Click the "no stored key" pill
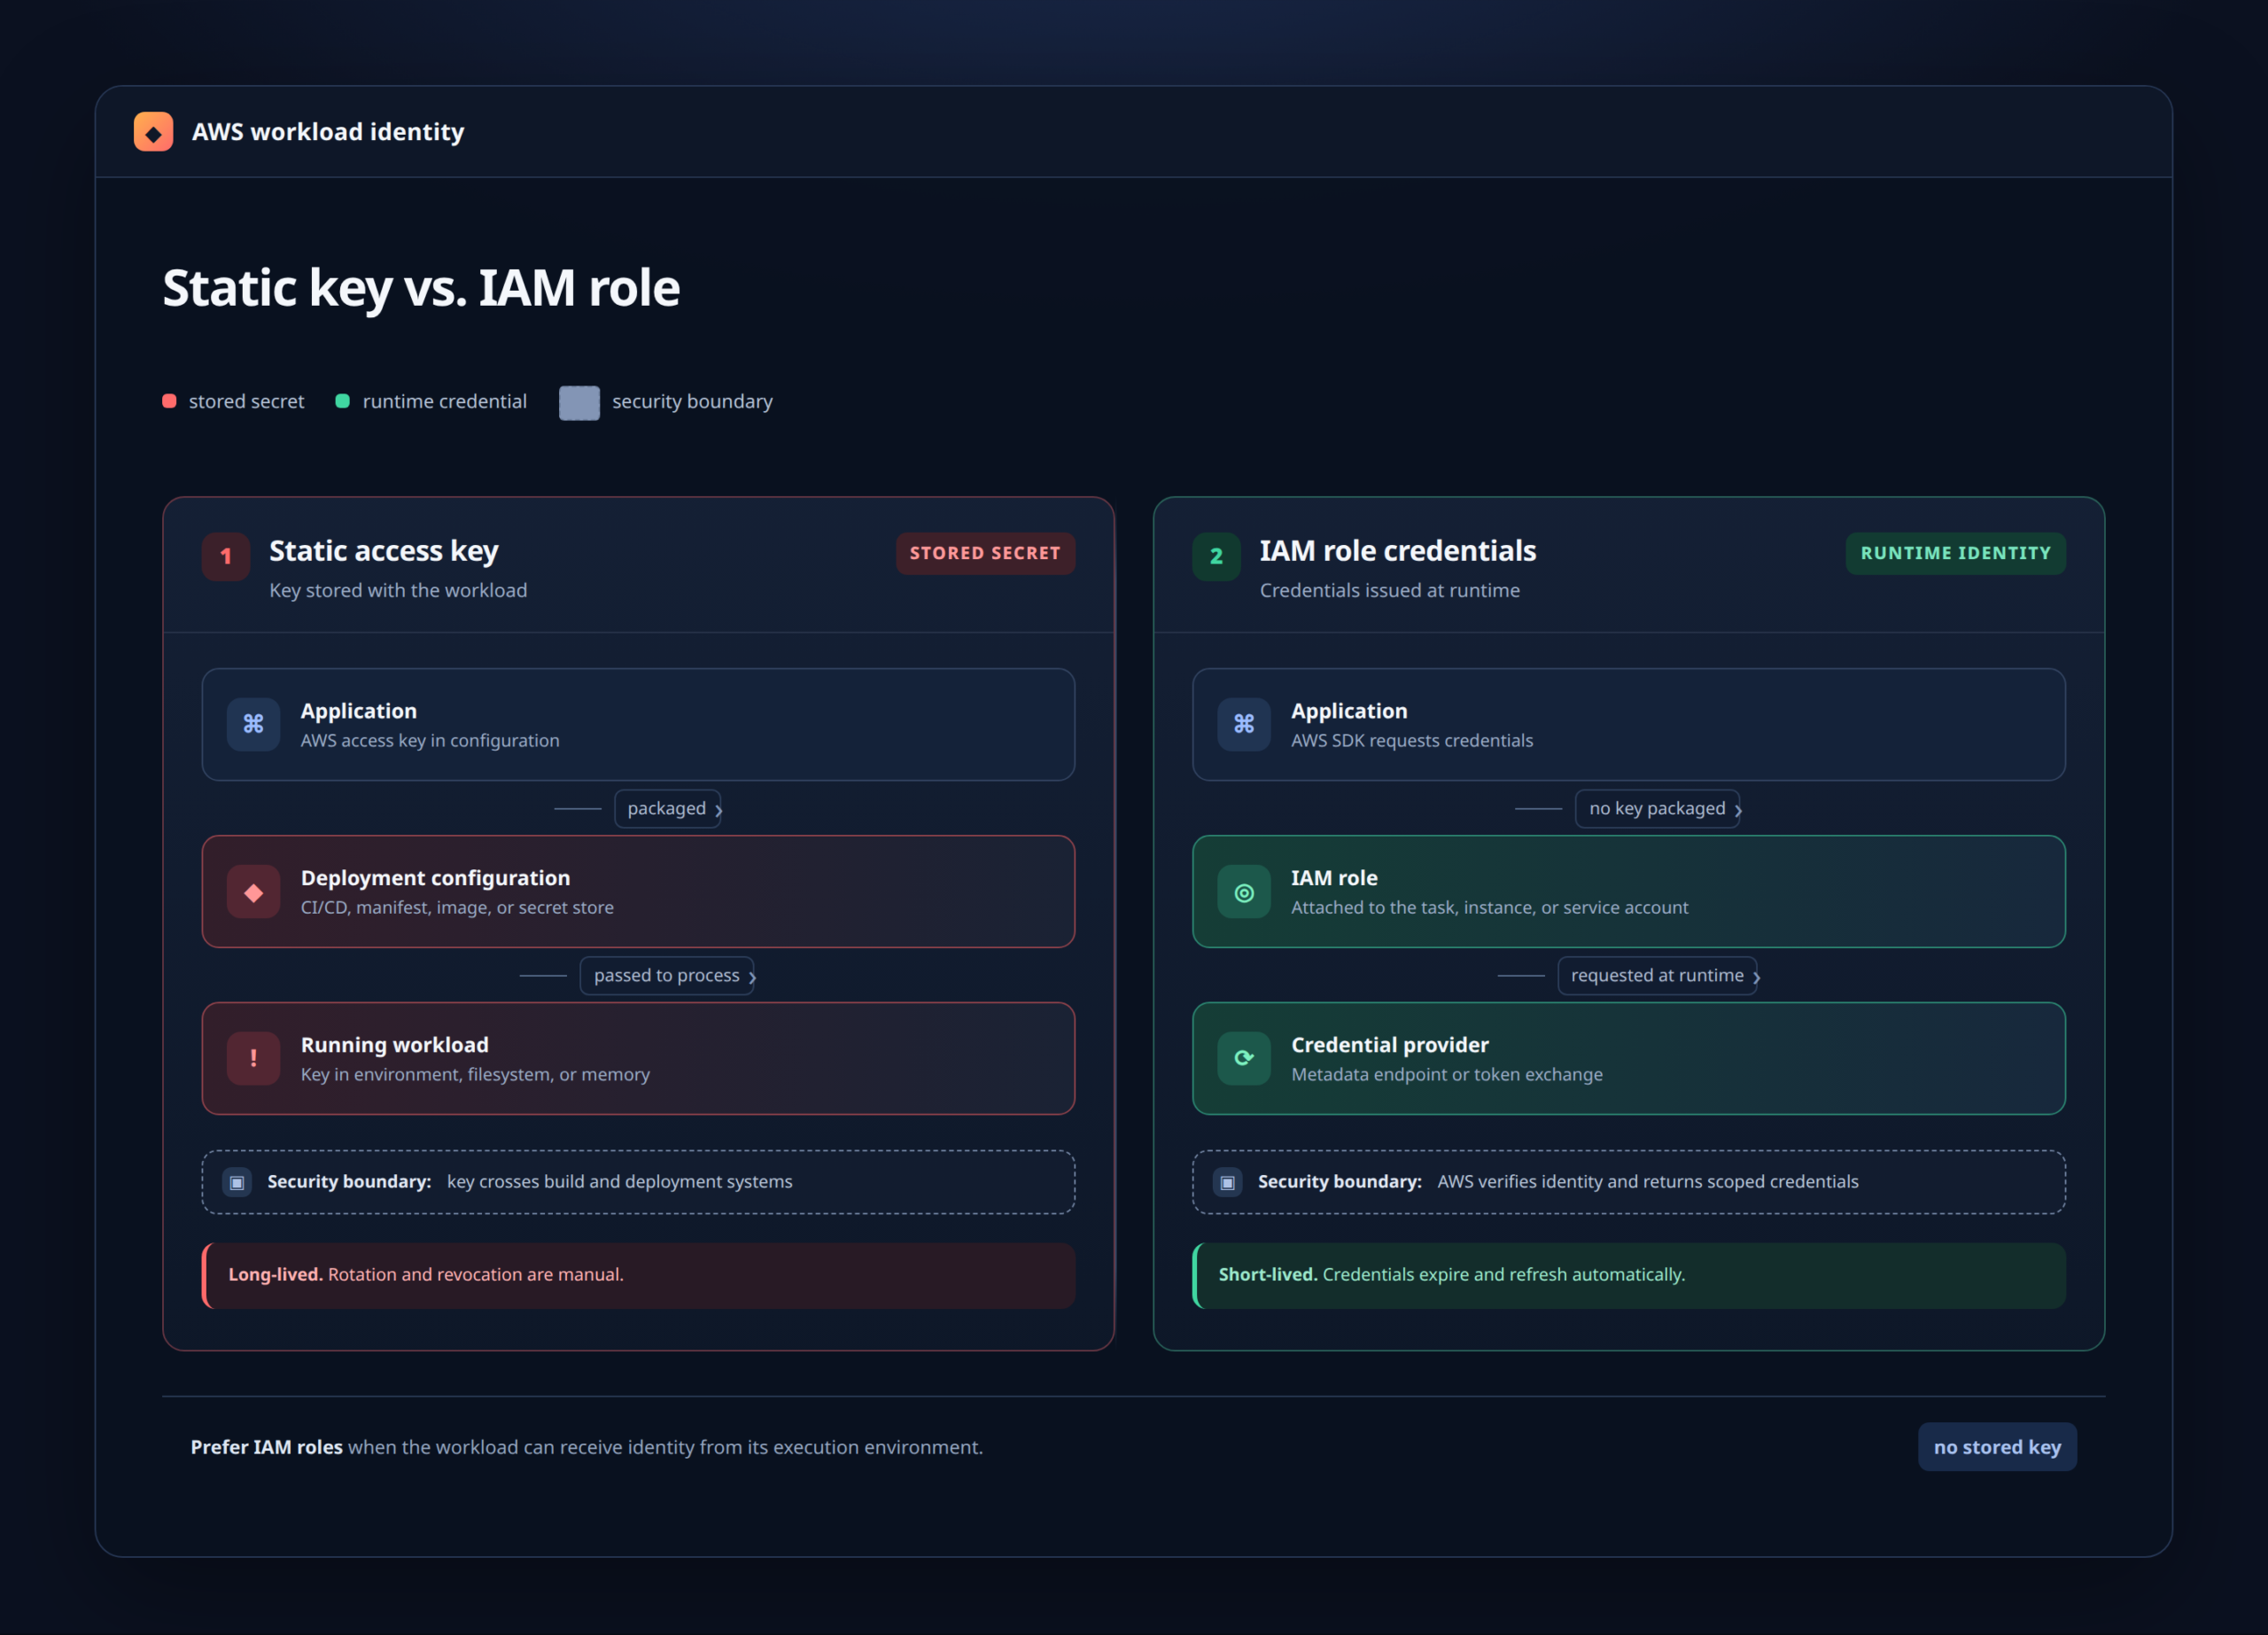Screen dimensions: 2268x1635 pyautogui.click(x=1997, y=1447)
